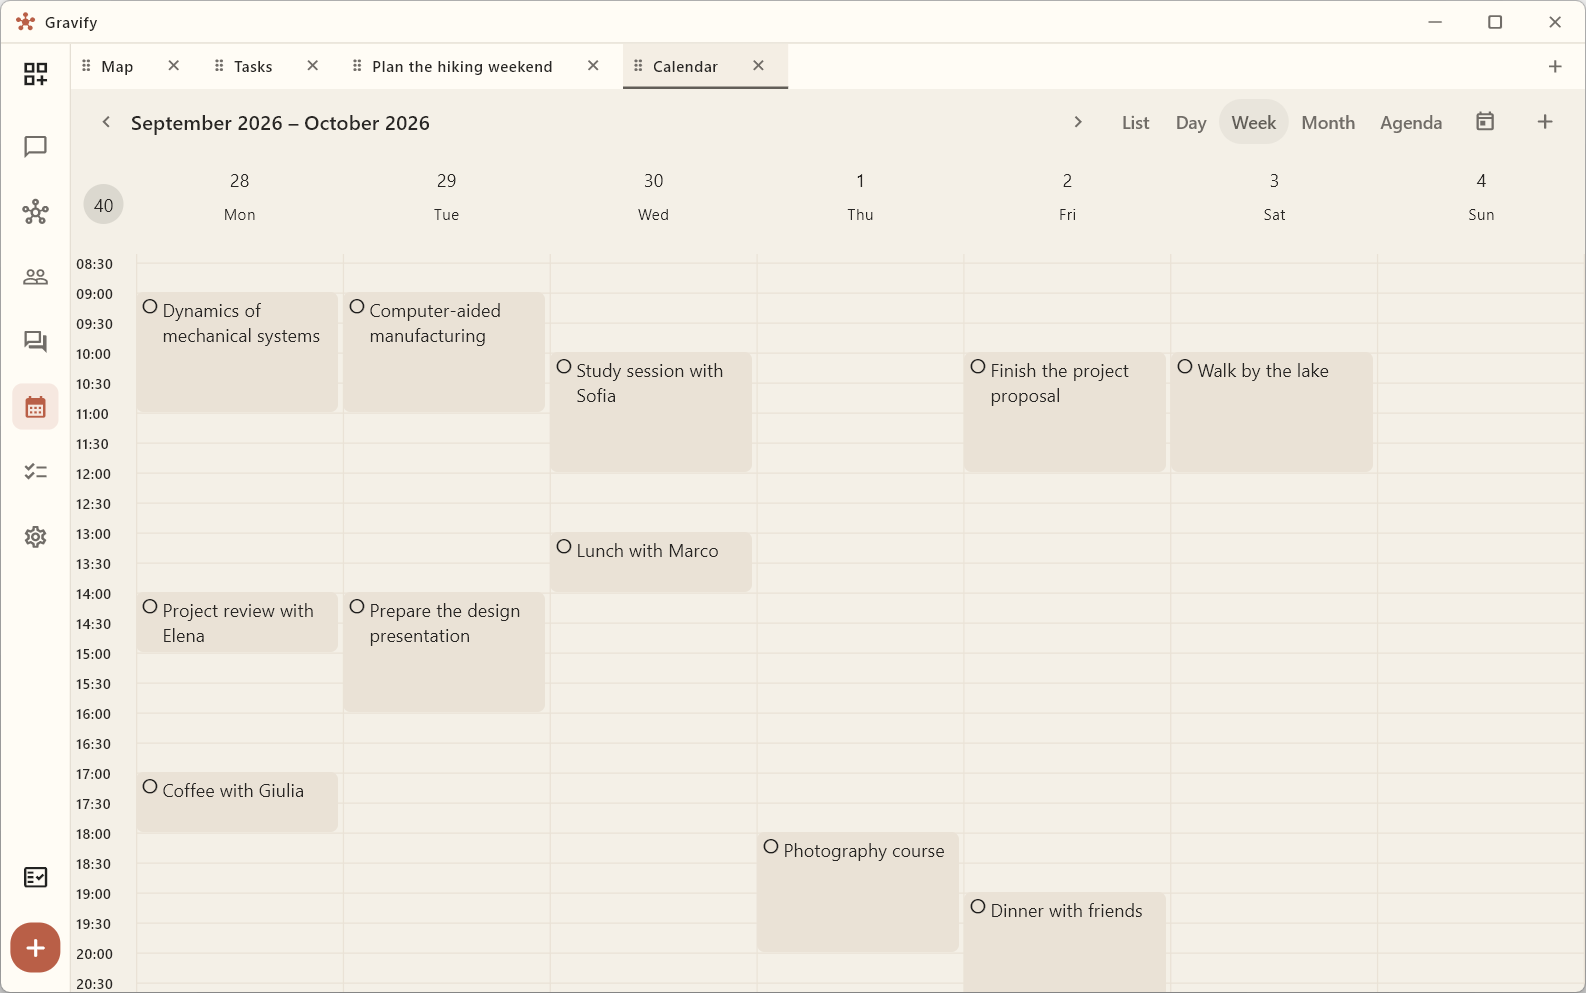Open the settings gear in sidebar

35,537
